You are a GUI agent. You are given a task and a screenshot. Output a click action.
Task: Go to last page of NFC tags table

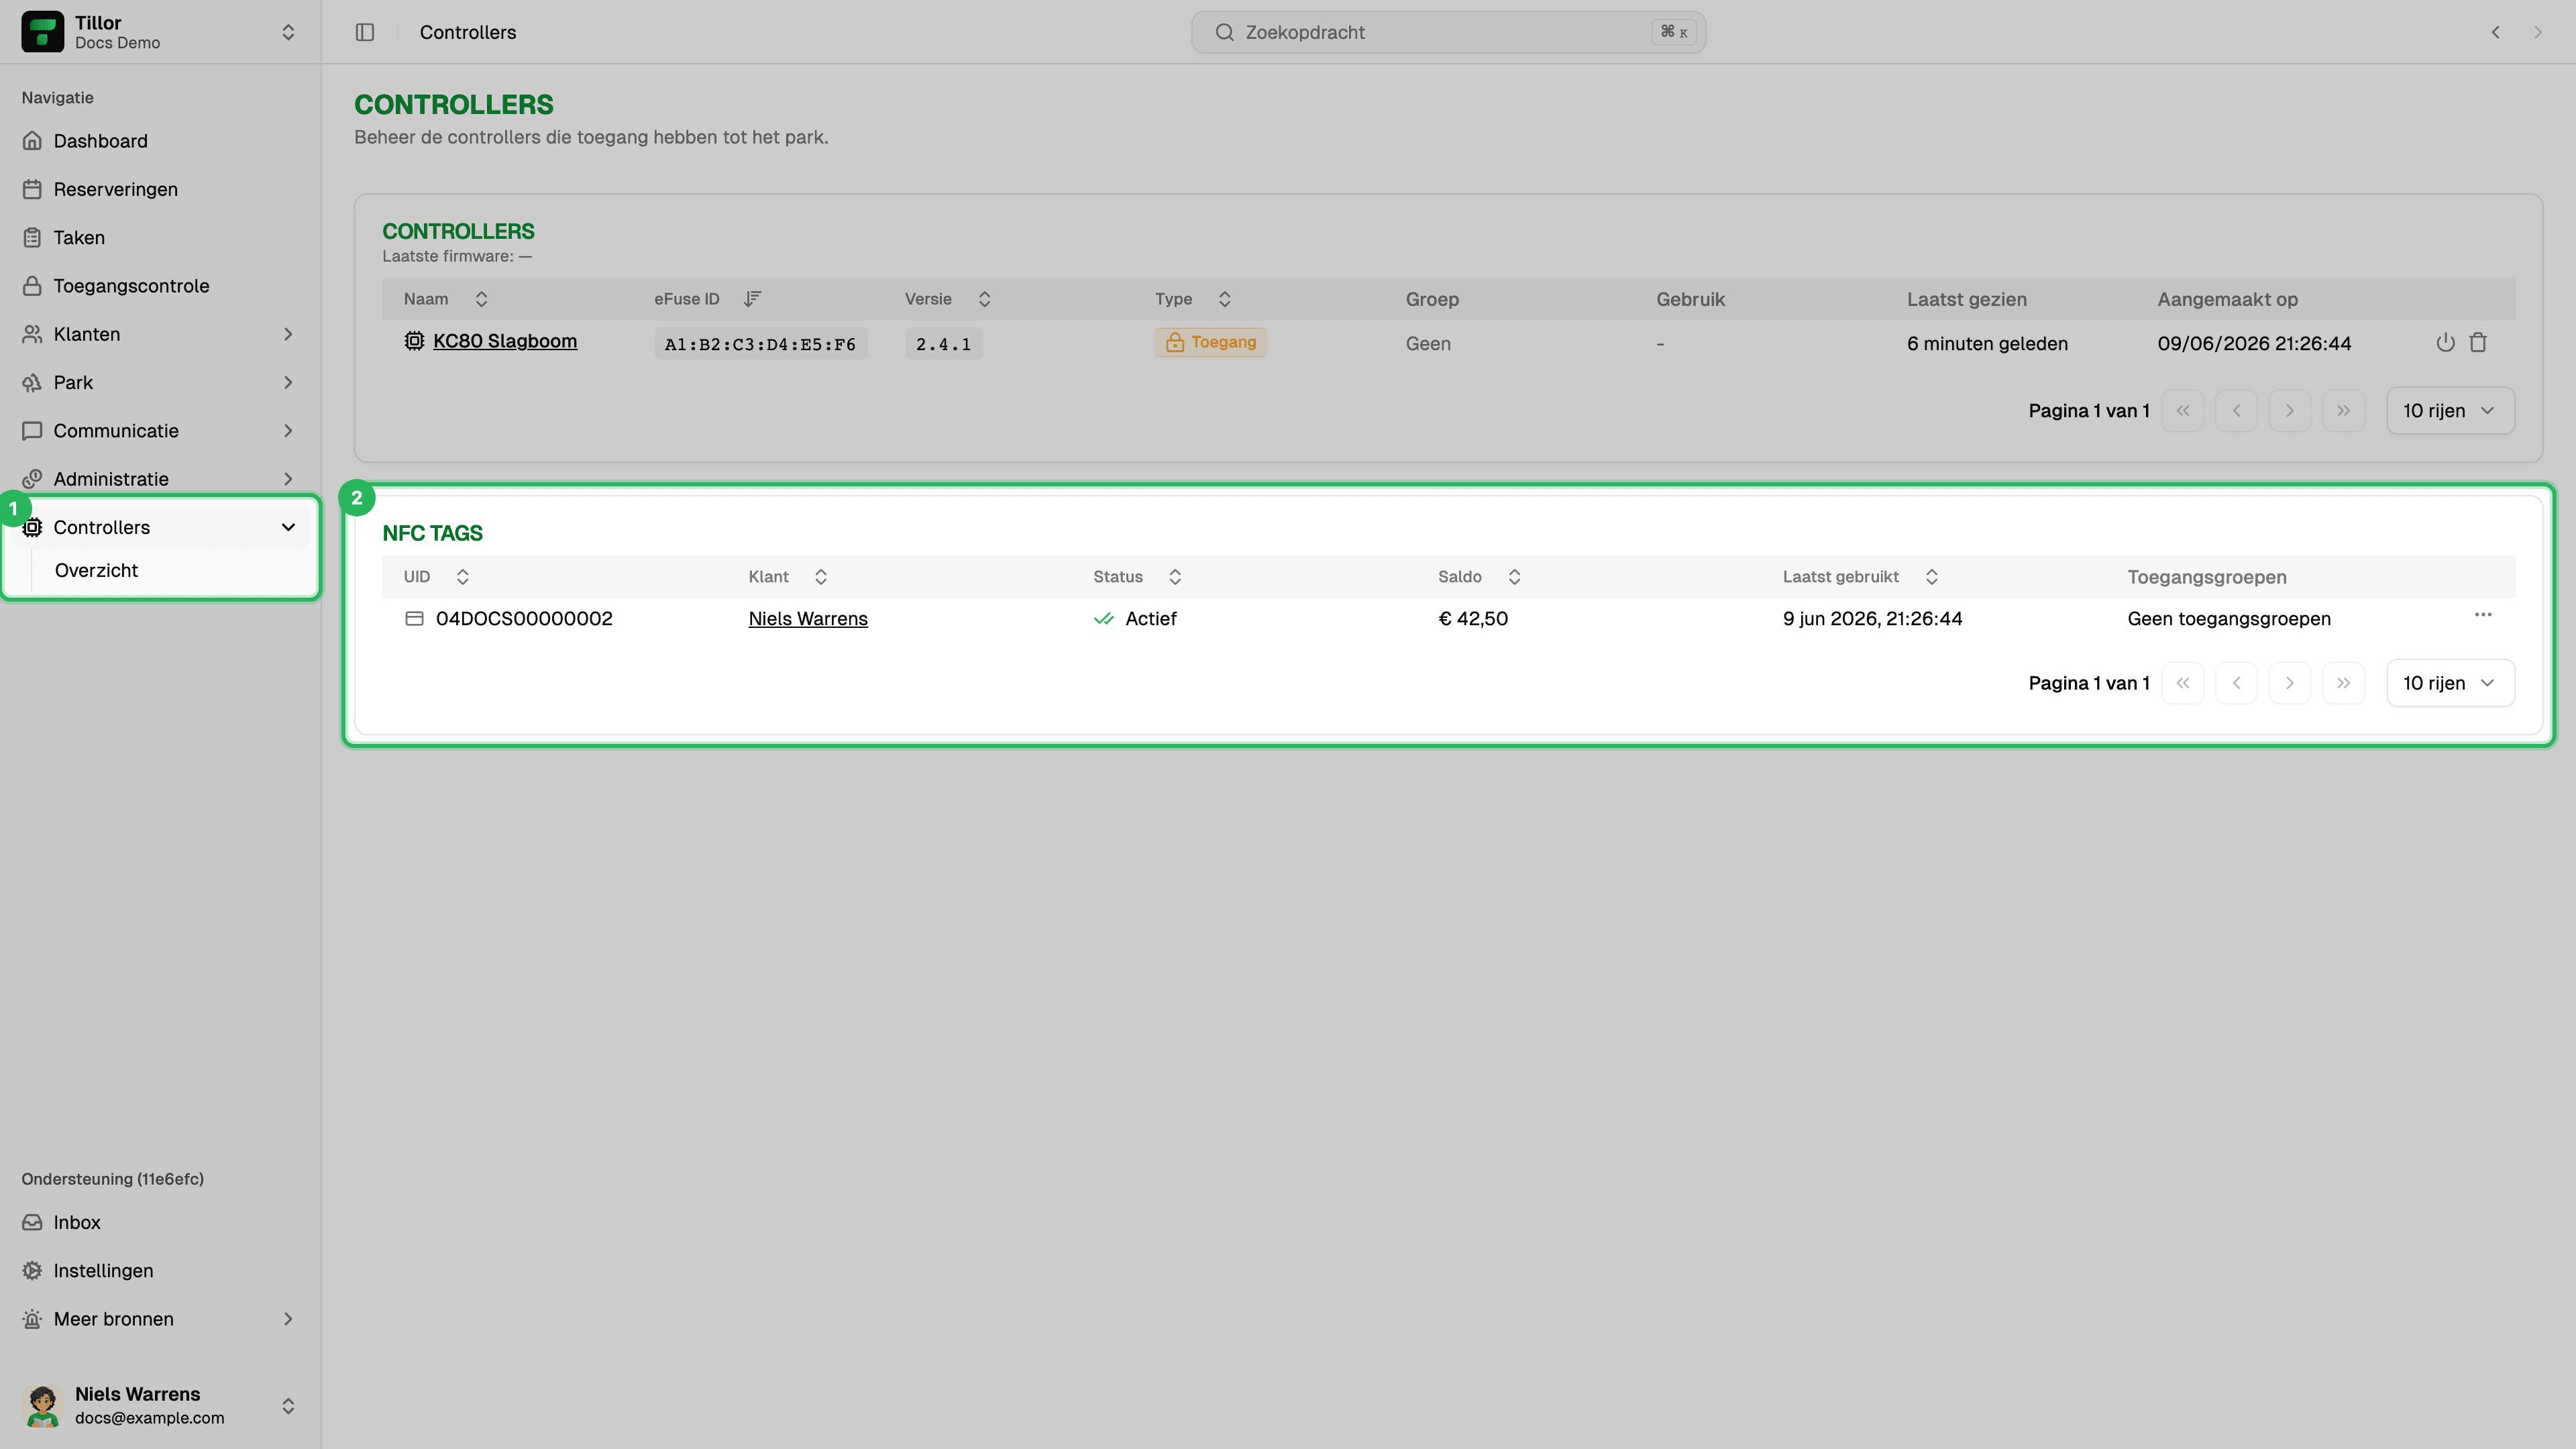[2344, 683]
